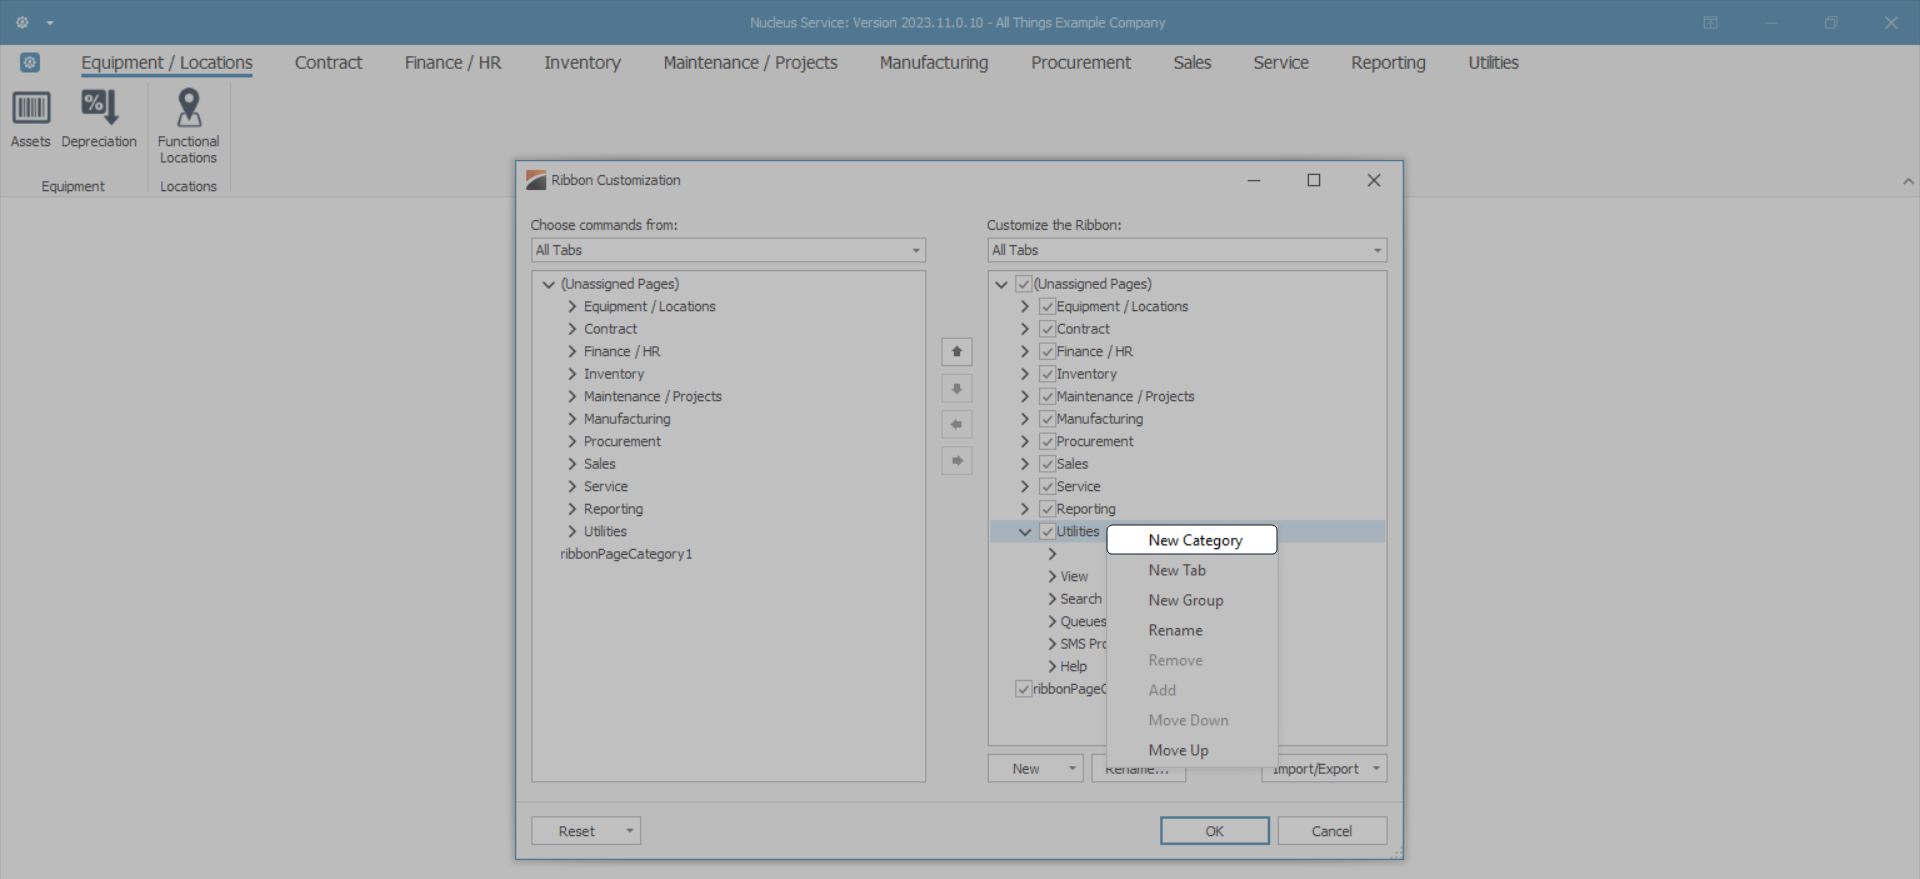Image resolution: width=1920 pixels, height=879 pixels.
Task: Disable the Inventory checkbox
Action: point(1047,374)
